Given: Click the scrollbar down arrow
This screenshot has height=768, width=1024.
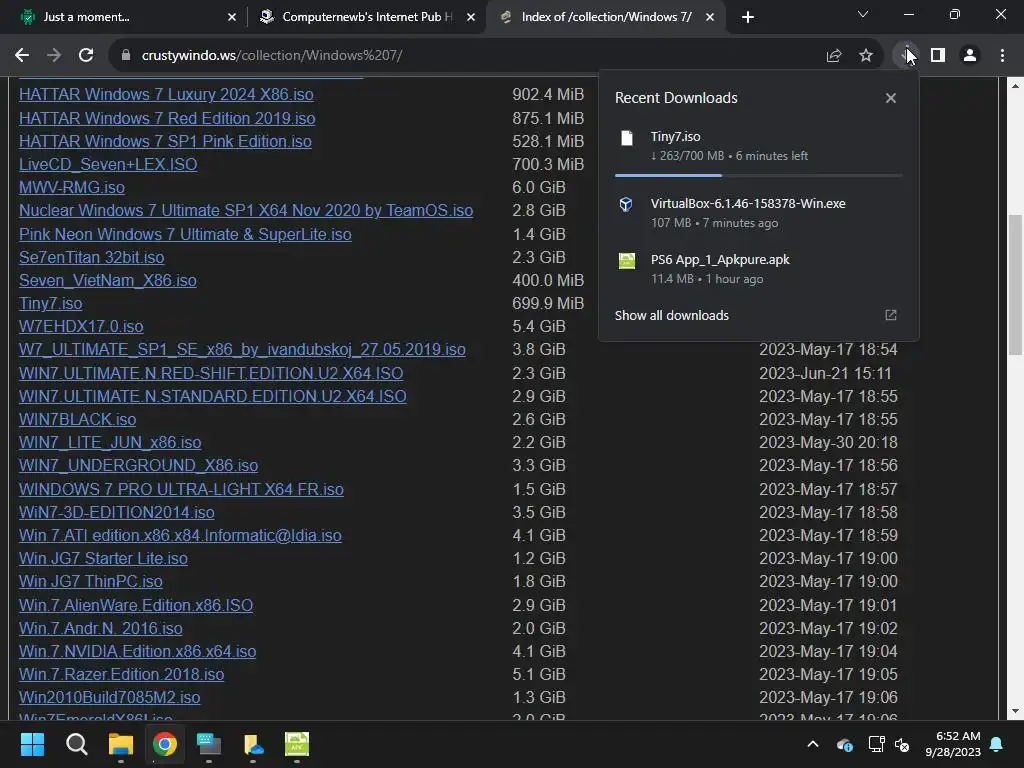Looking at the screenshot, I should tap(1015, 711).
